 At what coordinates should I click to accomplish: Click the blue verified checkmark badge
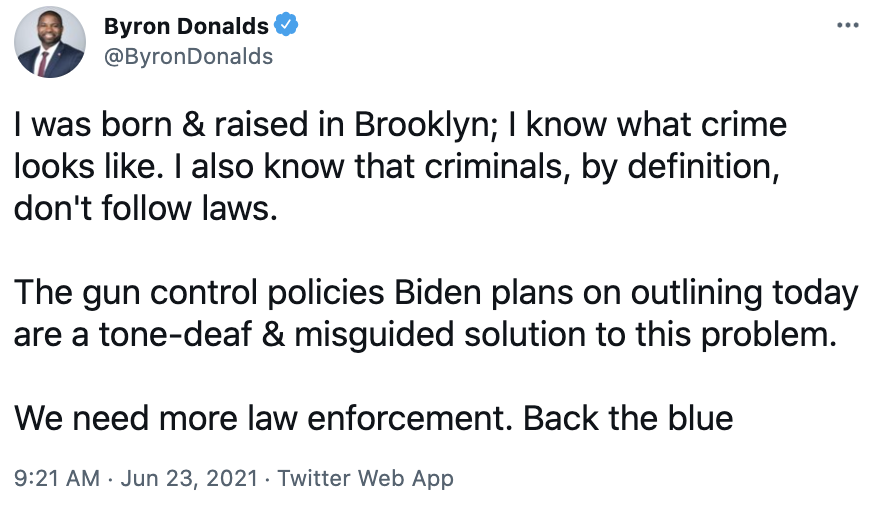click(286, 25)
